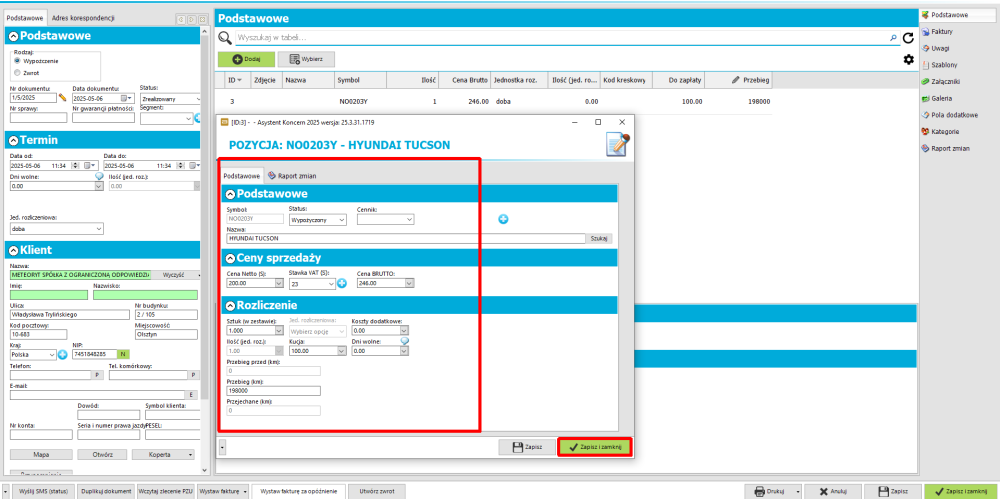Click the Przebieg (km) field showing 198000

tap(274, 391)
